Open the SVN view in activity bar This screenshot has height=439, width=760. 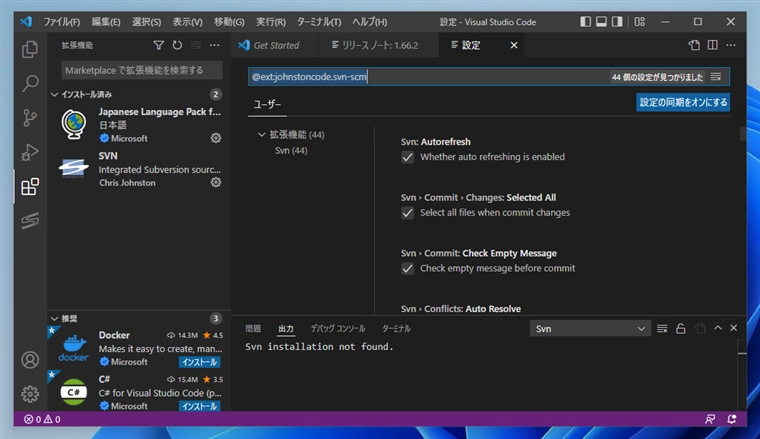(x=30, y=221)
